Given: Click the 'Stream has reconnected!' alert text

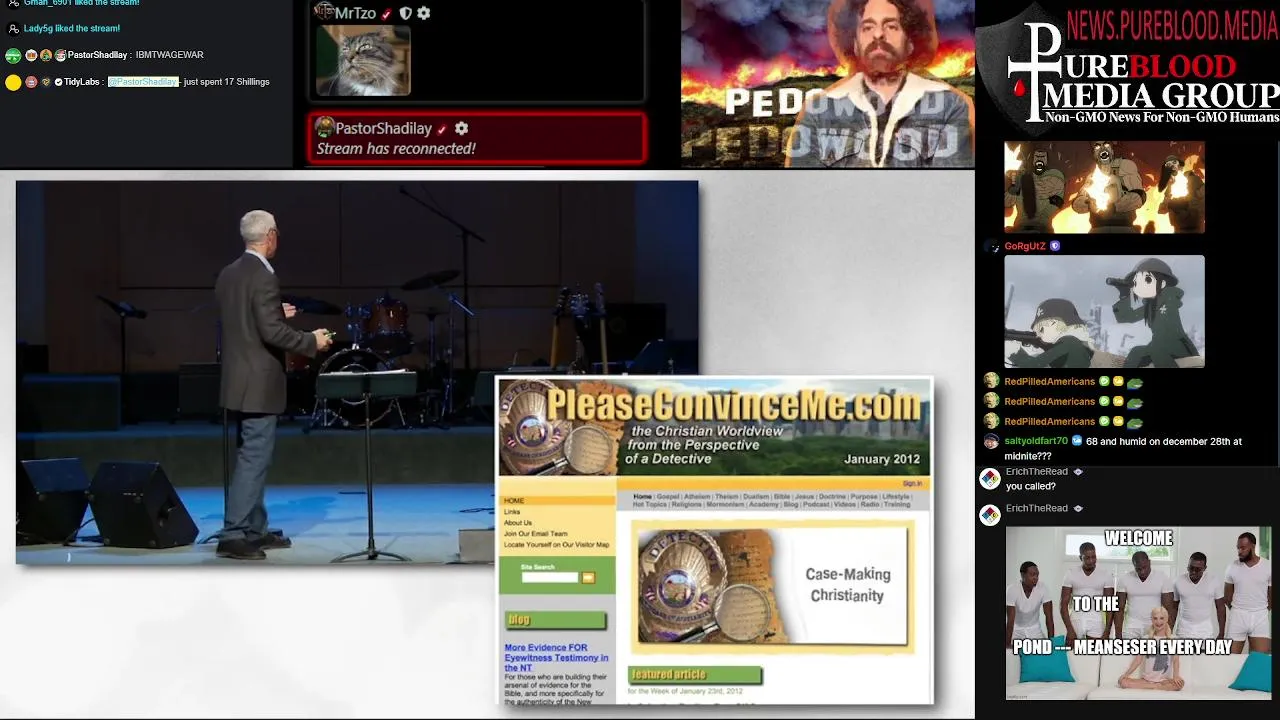Looking at the screenshot, I should pyautogui.click(x=396, y=149).
